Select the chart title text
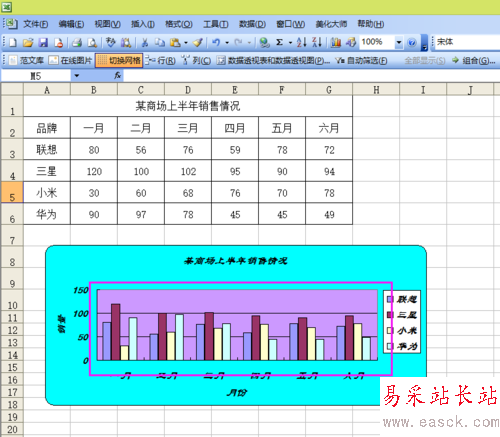Screen dimensions: 500x437 pyautogui.click(x=235, y=261)
